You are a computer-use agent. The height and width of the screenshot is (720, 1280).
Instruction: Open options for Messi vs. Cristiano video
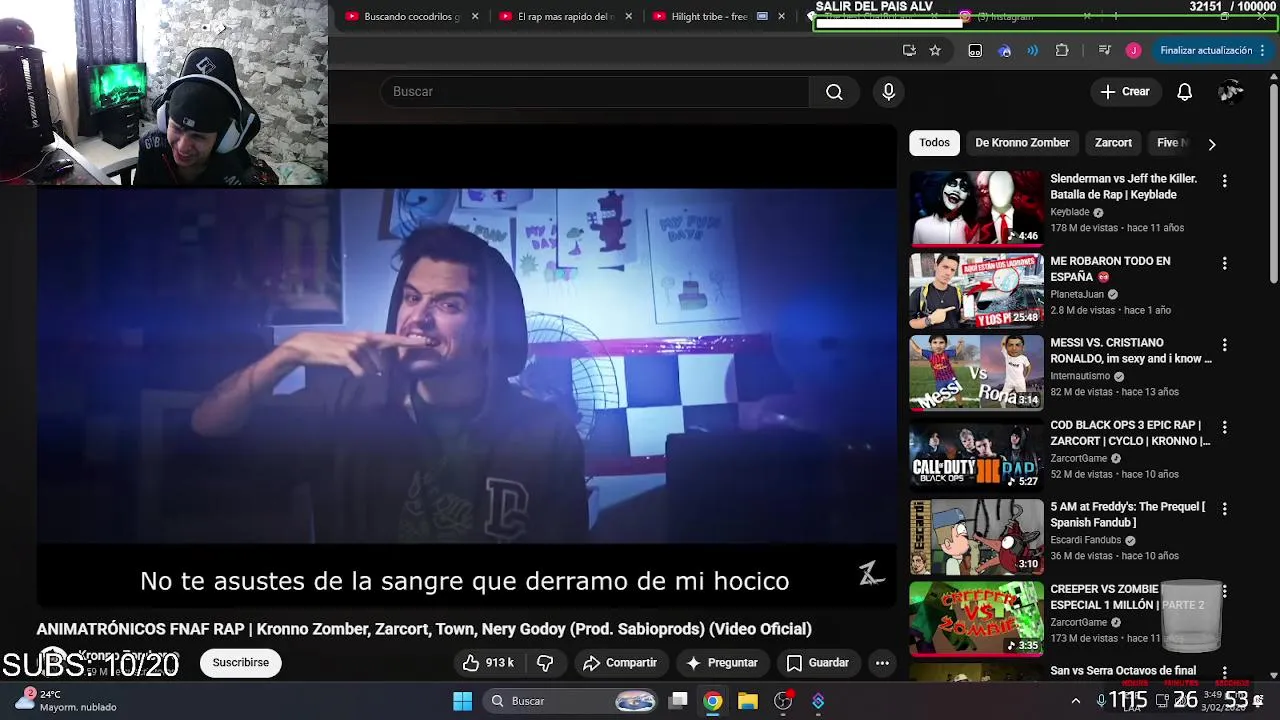(x=1224, y=345)
